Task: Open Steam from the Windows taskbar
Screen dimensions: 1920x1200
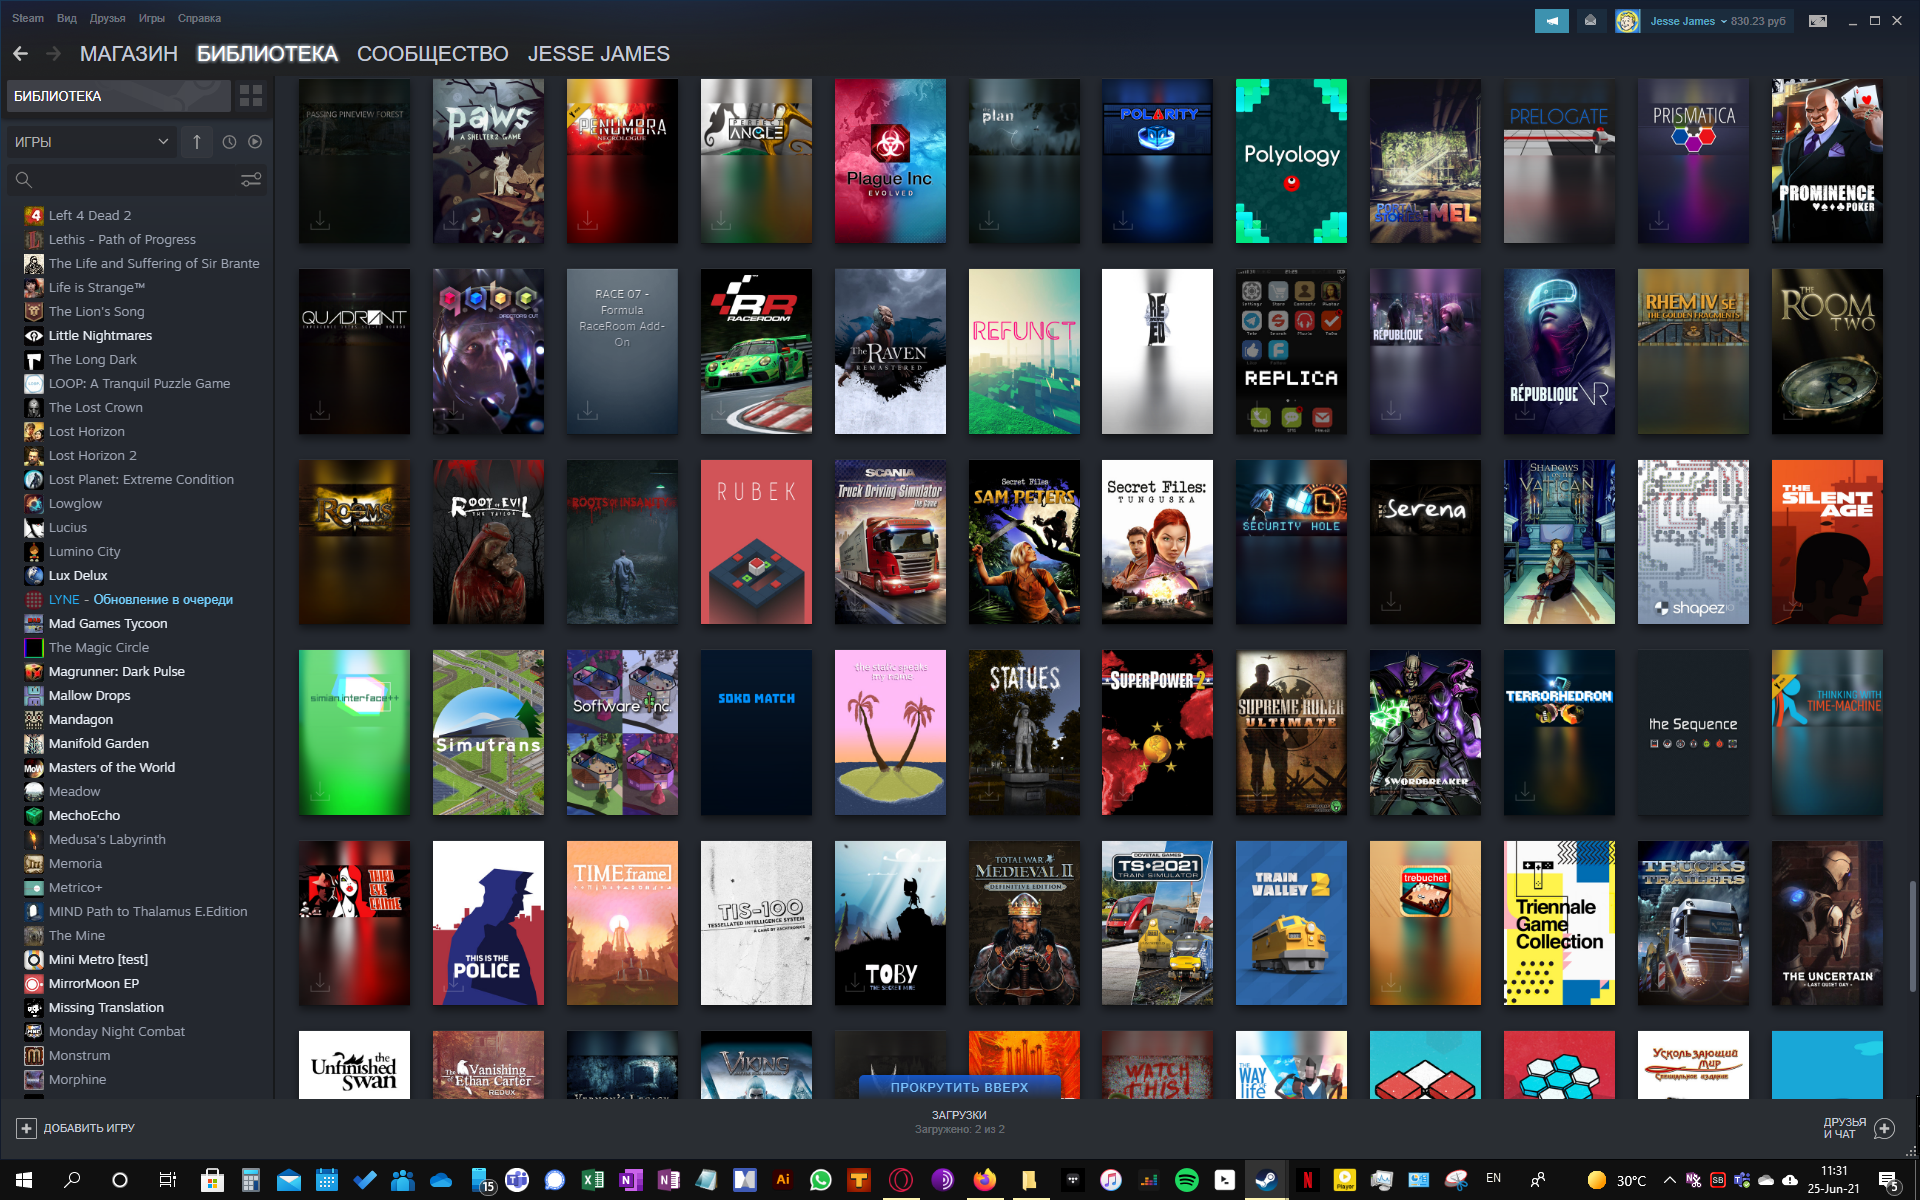Action: click(x=1265, y=1180)
